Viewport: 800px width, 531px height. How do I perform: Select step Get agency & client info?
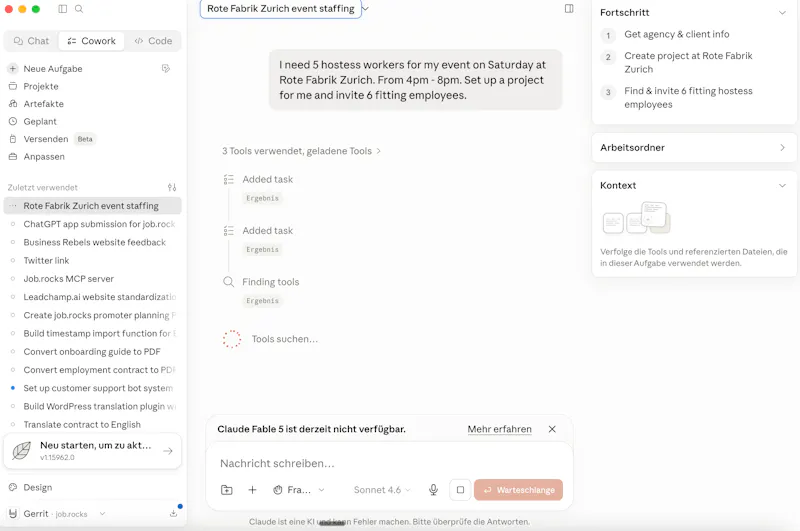pyautogui.click(x=677, y=34)
